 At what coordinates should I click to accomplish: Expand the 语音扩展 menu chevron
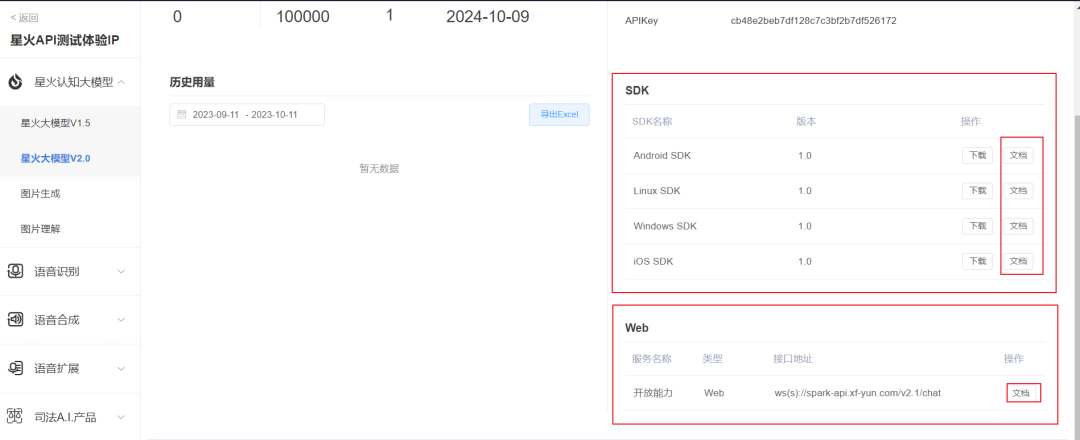pyautogui.click(x=121, y=368)
